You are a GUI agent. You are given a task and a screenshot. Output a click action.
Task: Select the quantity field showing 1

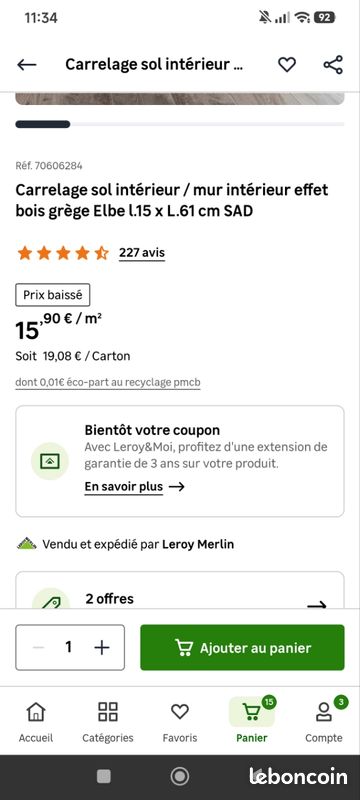coord(68,647)
